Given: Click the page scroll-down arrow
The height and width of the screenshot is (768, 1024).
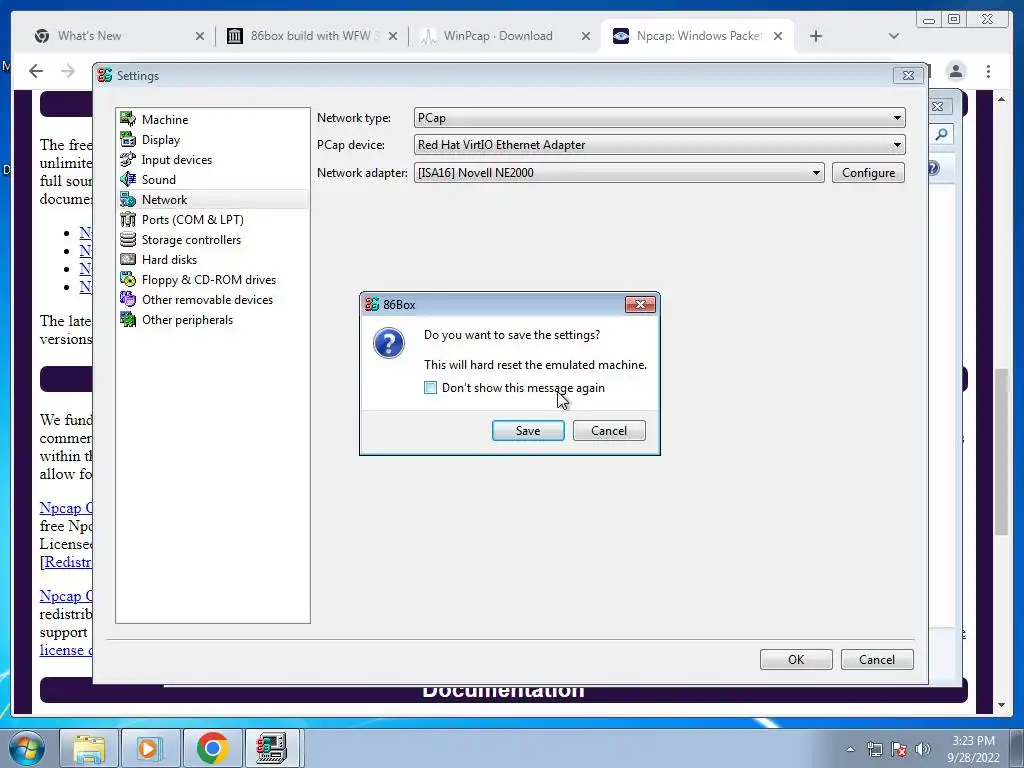Looking at the screenshot, I should 1001,705.
